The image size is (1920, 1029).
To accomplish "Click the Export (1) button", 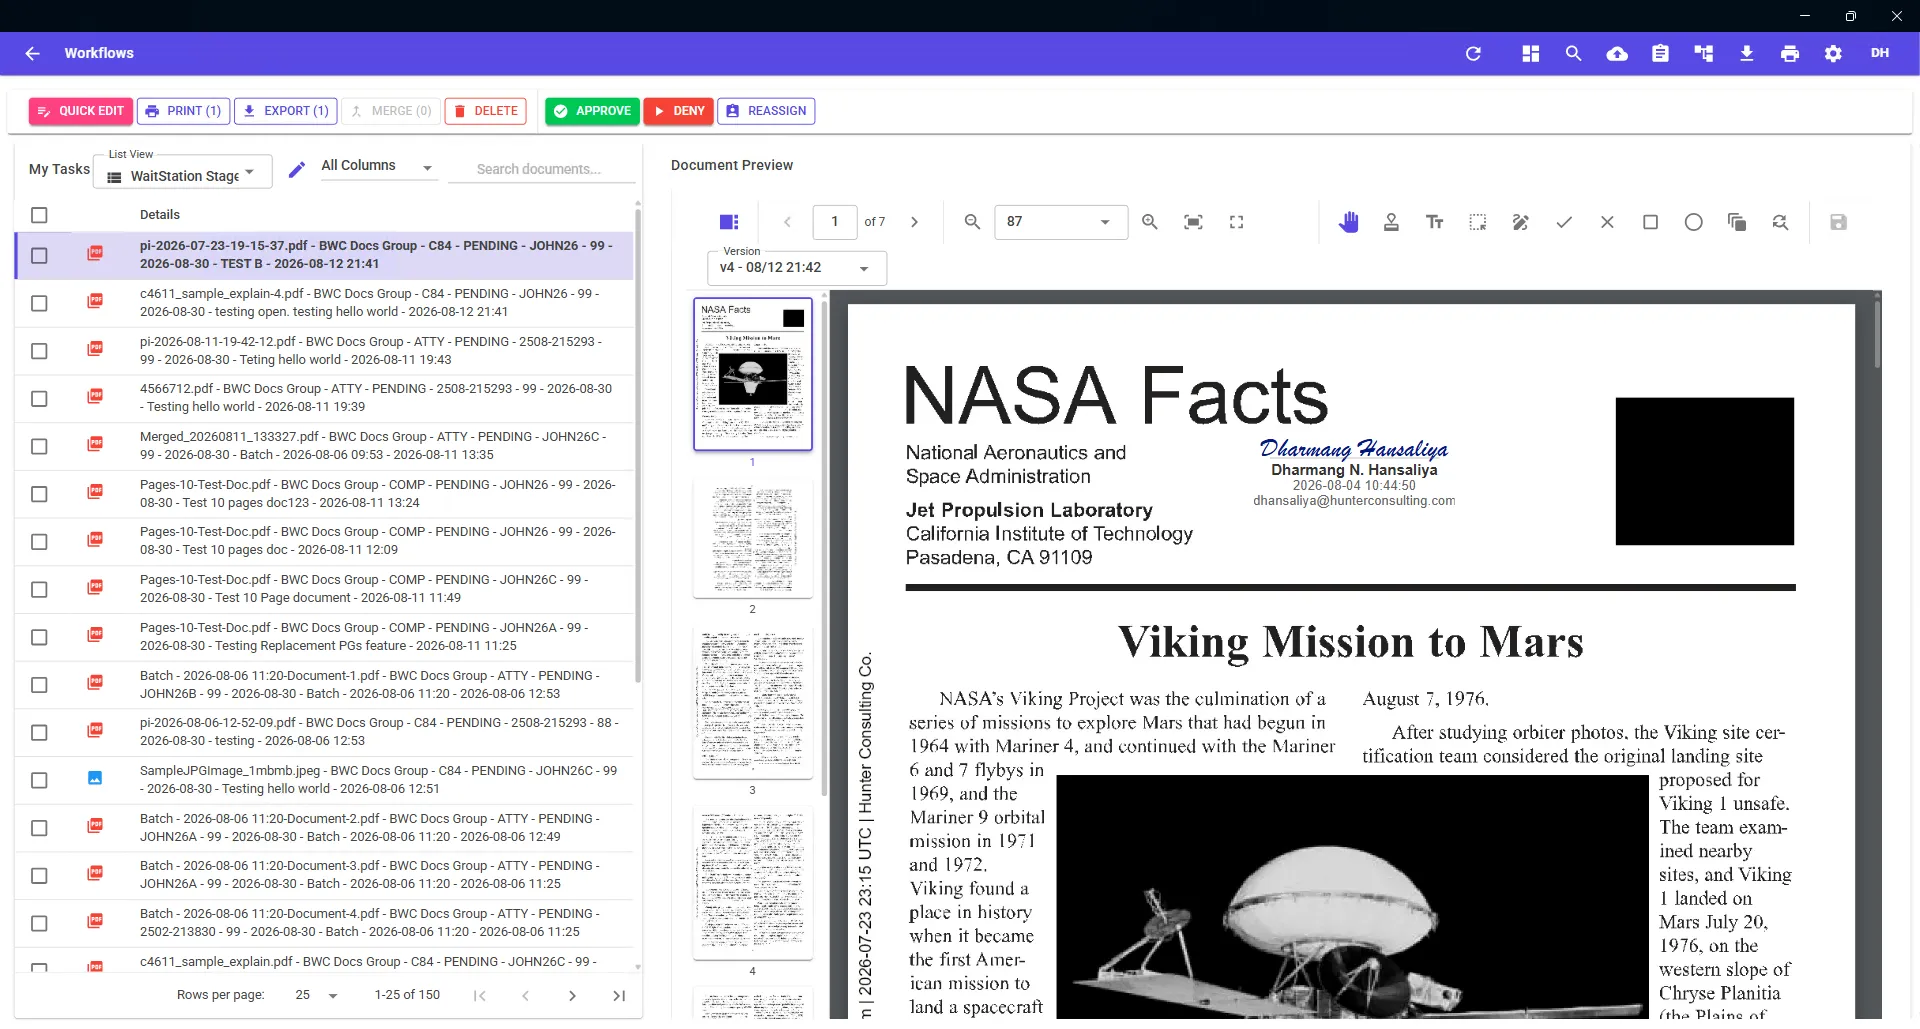I will [285, 111].
